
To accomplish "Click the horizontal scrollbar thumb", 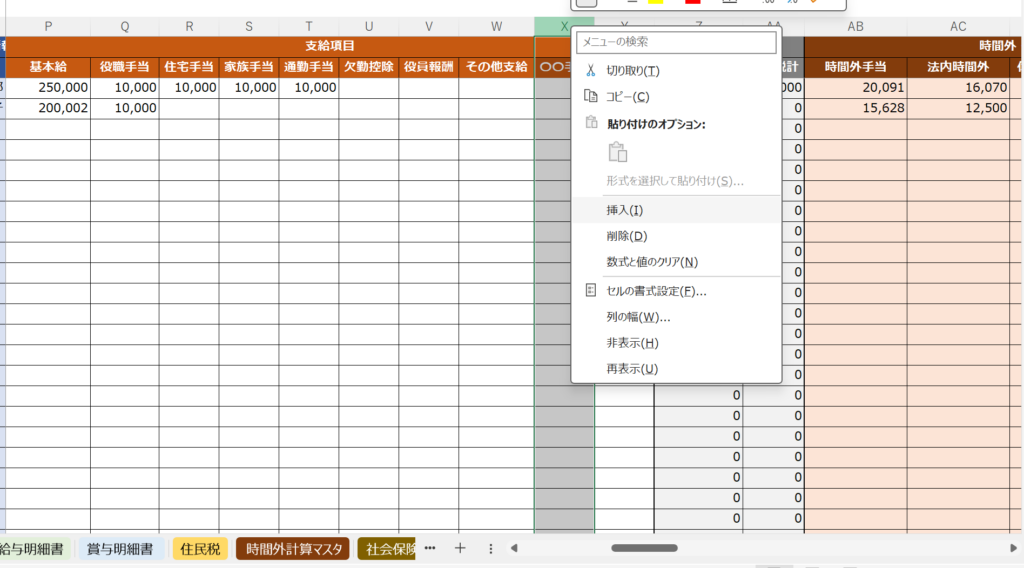I will (644, 548).
